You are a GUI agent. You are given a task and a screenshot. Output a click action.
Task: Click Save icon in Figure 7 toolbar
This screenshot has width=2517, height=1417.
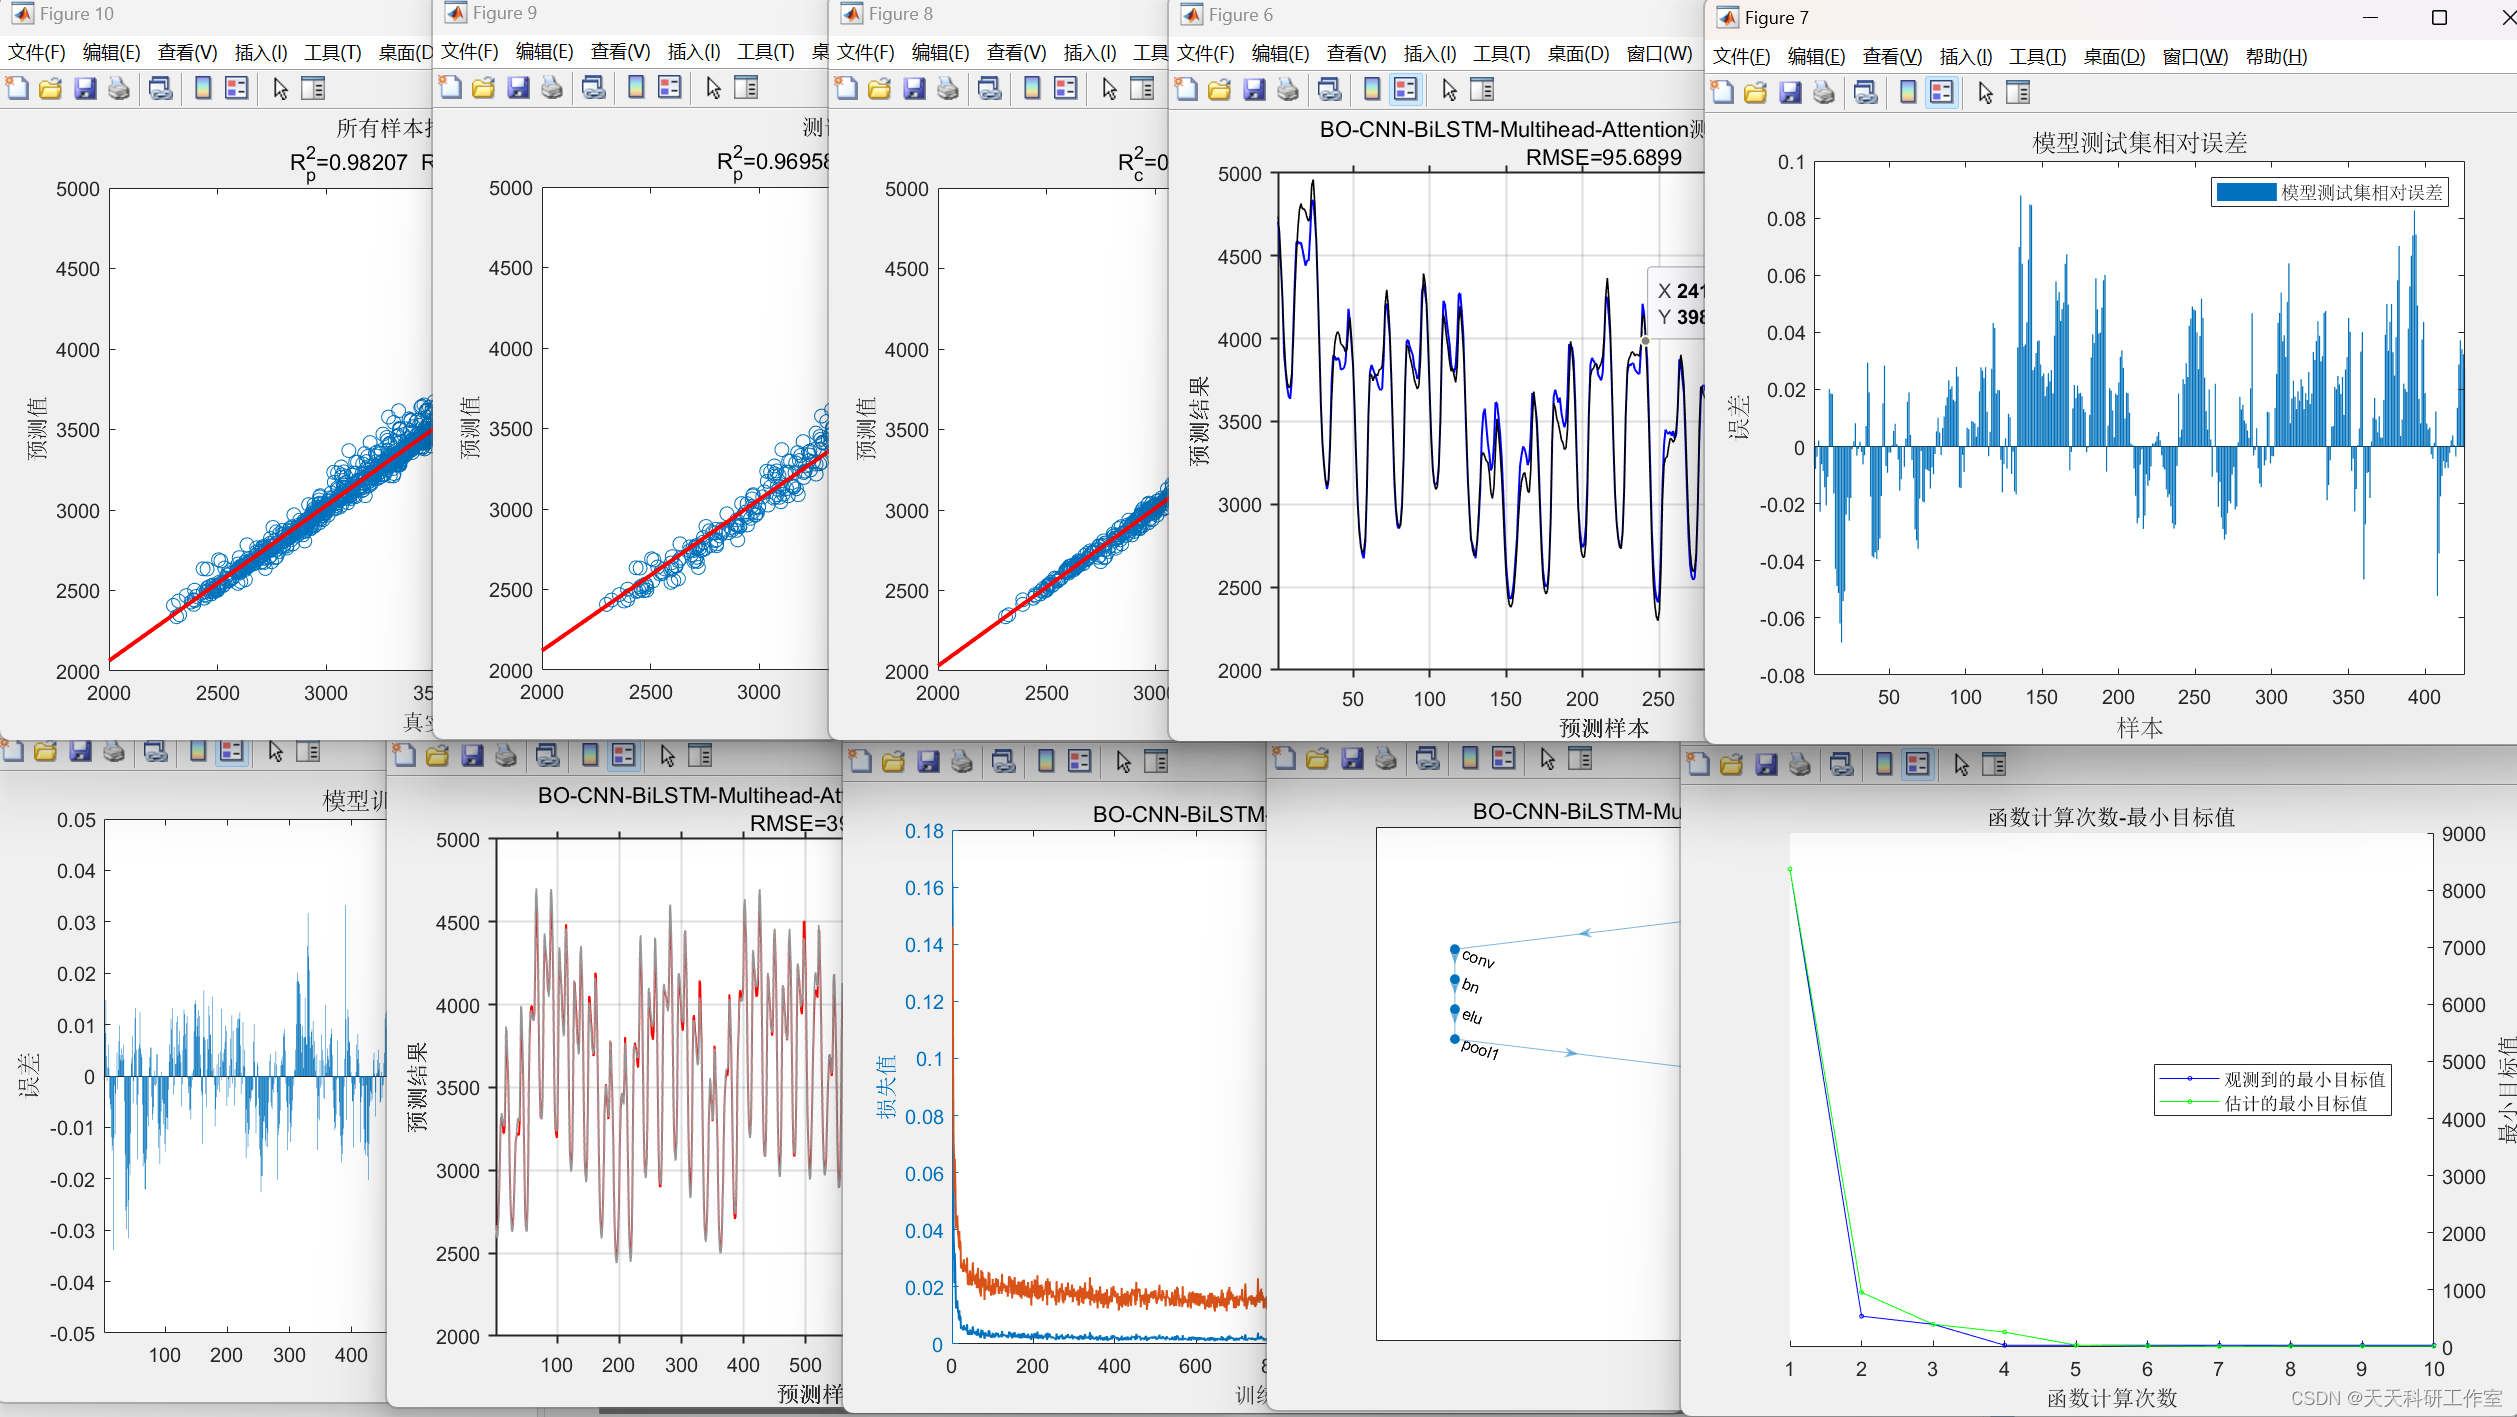(1790, 92)
